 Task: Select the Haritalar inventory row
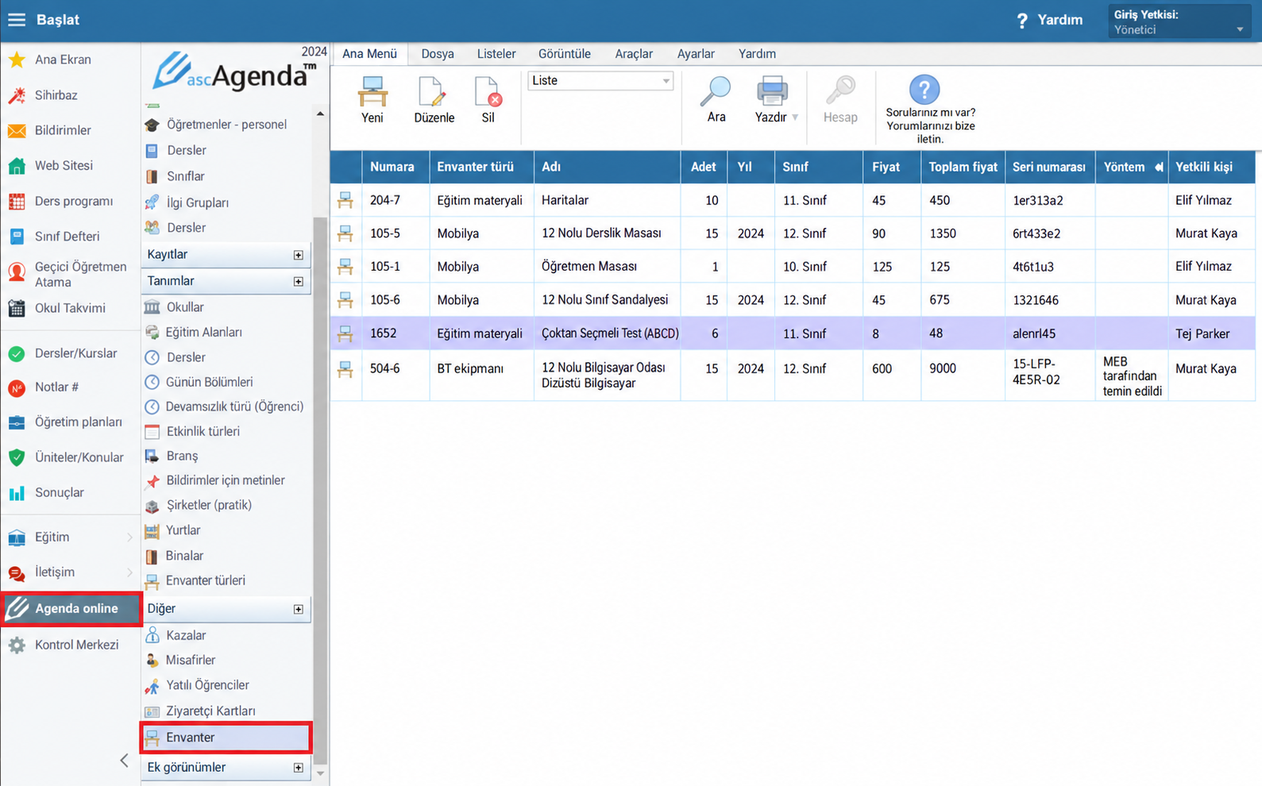(792, 200)
